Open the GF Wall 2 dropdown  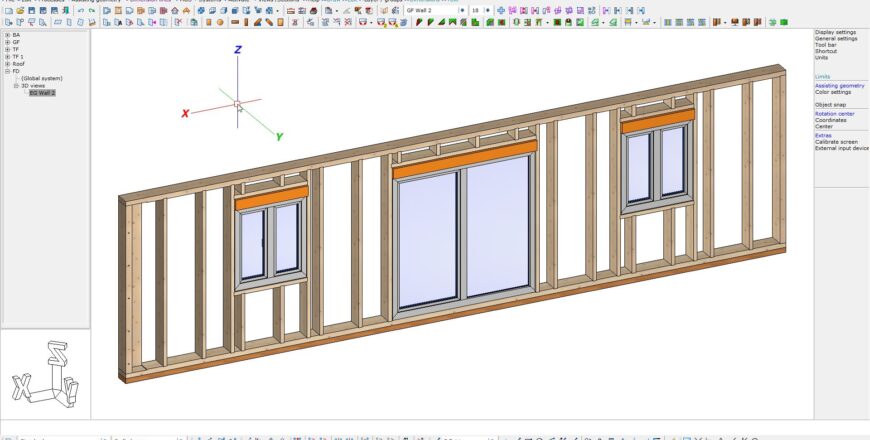(x=462, y=10)
